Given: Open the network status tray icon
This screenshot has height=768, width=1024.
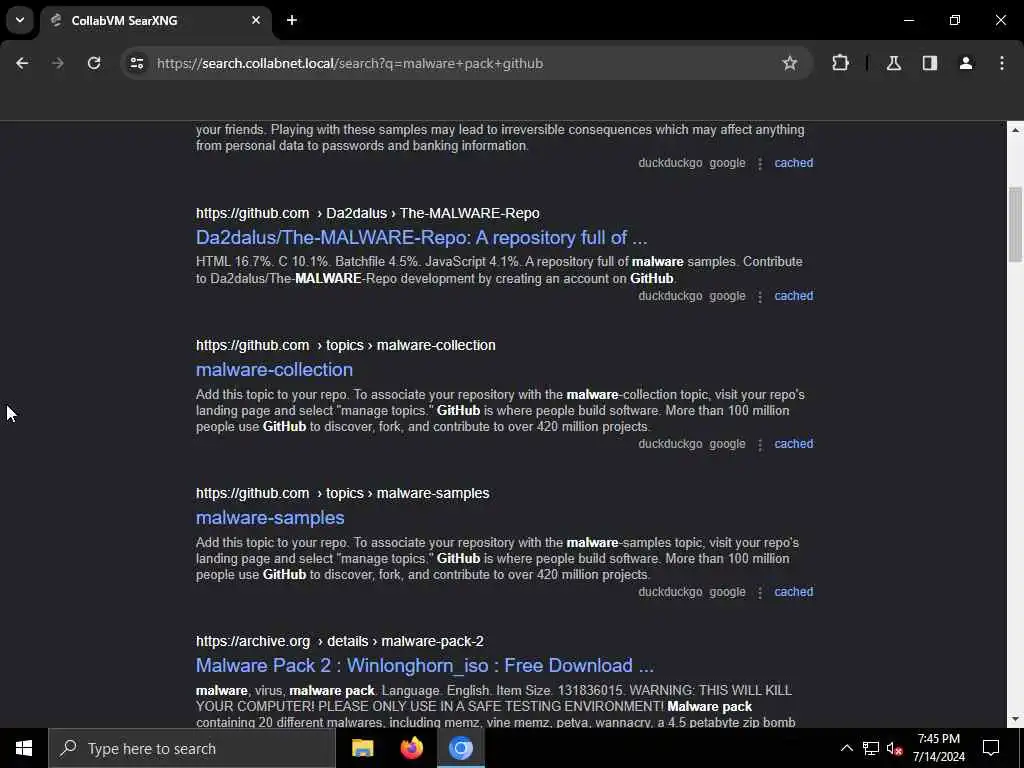Looking at the screenshot, I should [x=871, y=748].
